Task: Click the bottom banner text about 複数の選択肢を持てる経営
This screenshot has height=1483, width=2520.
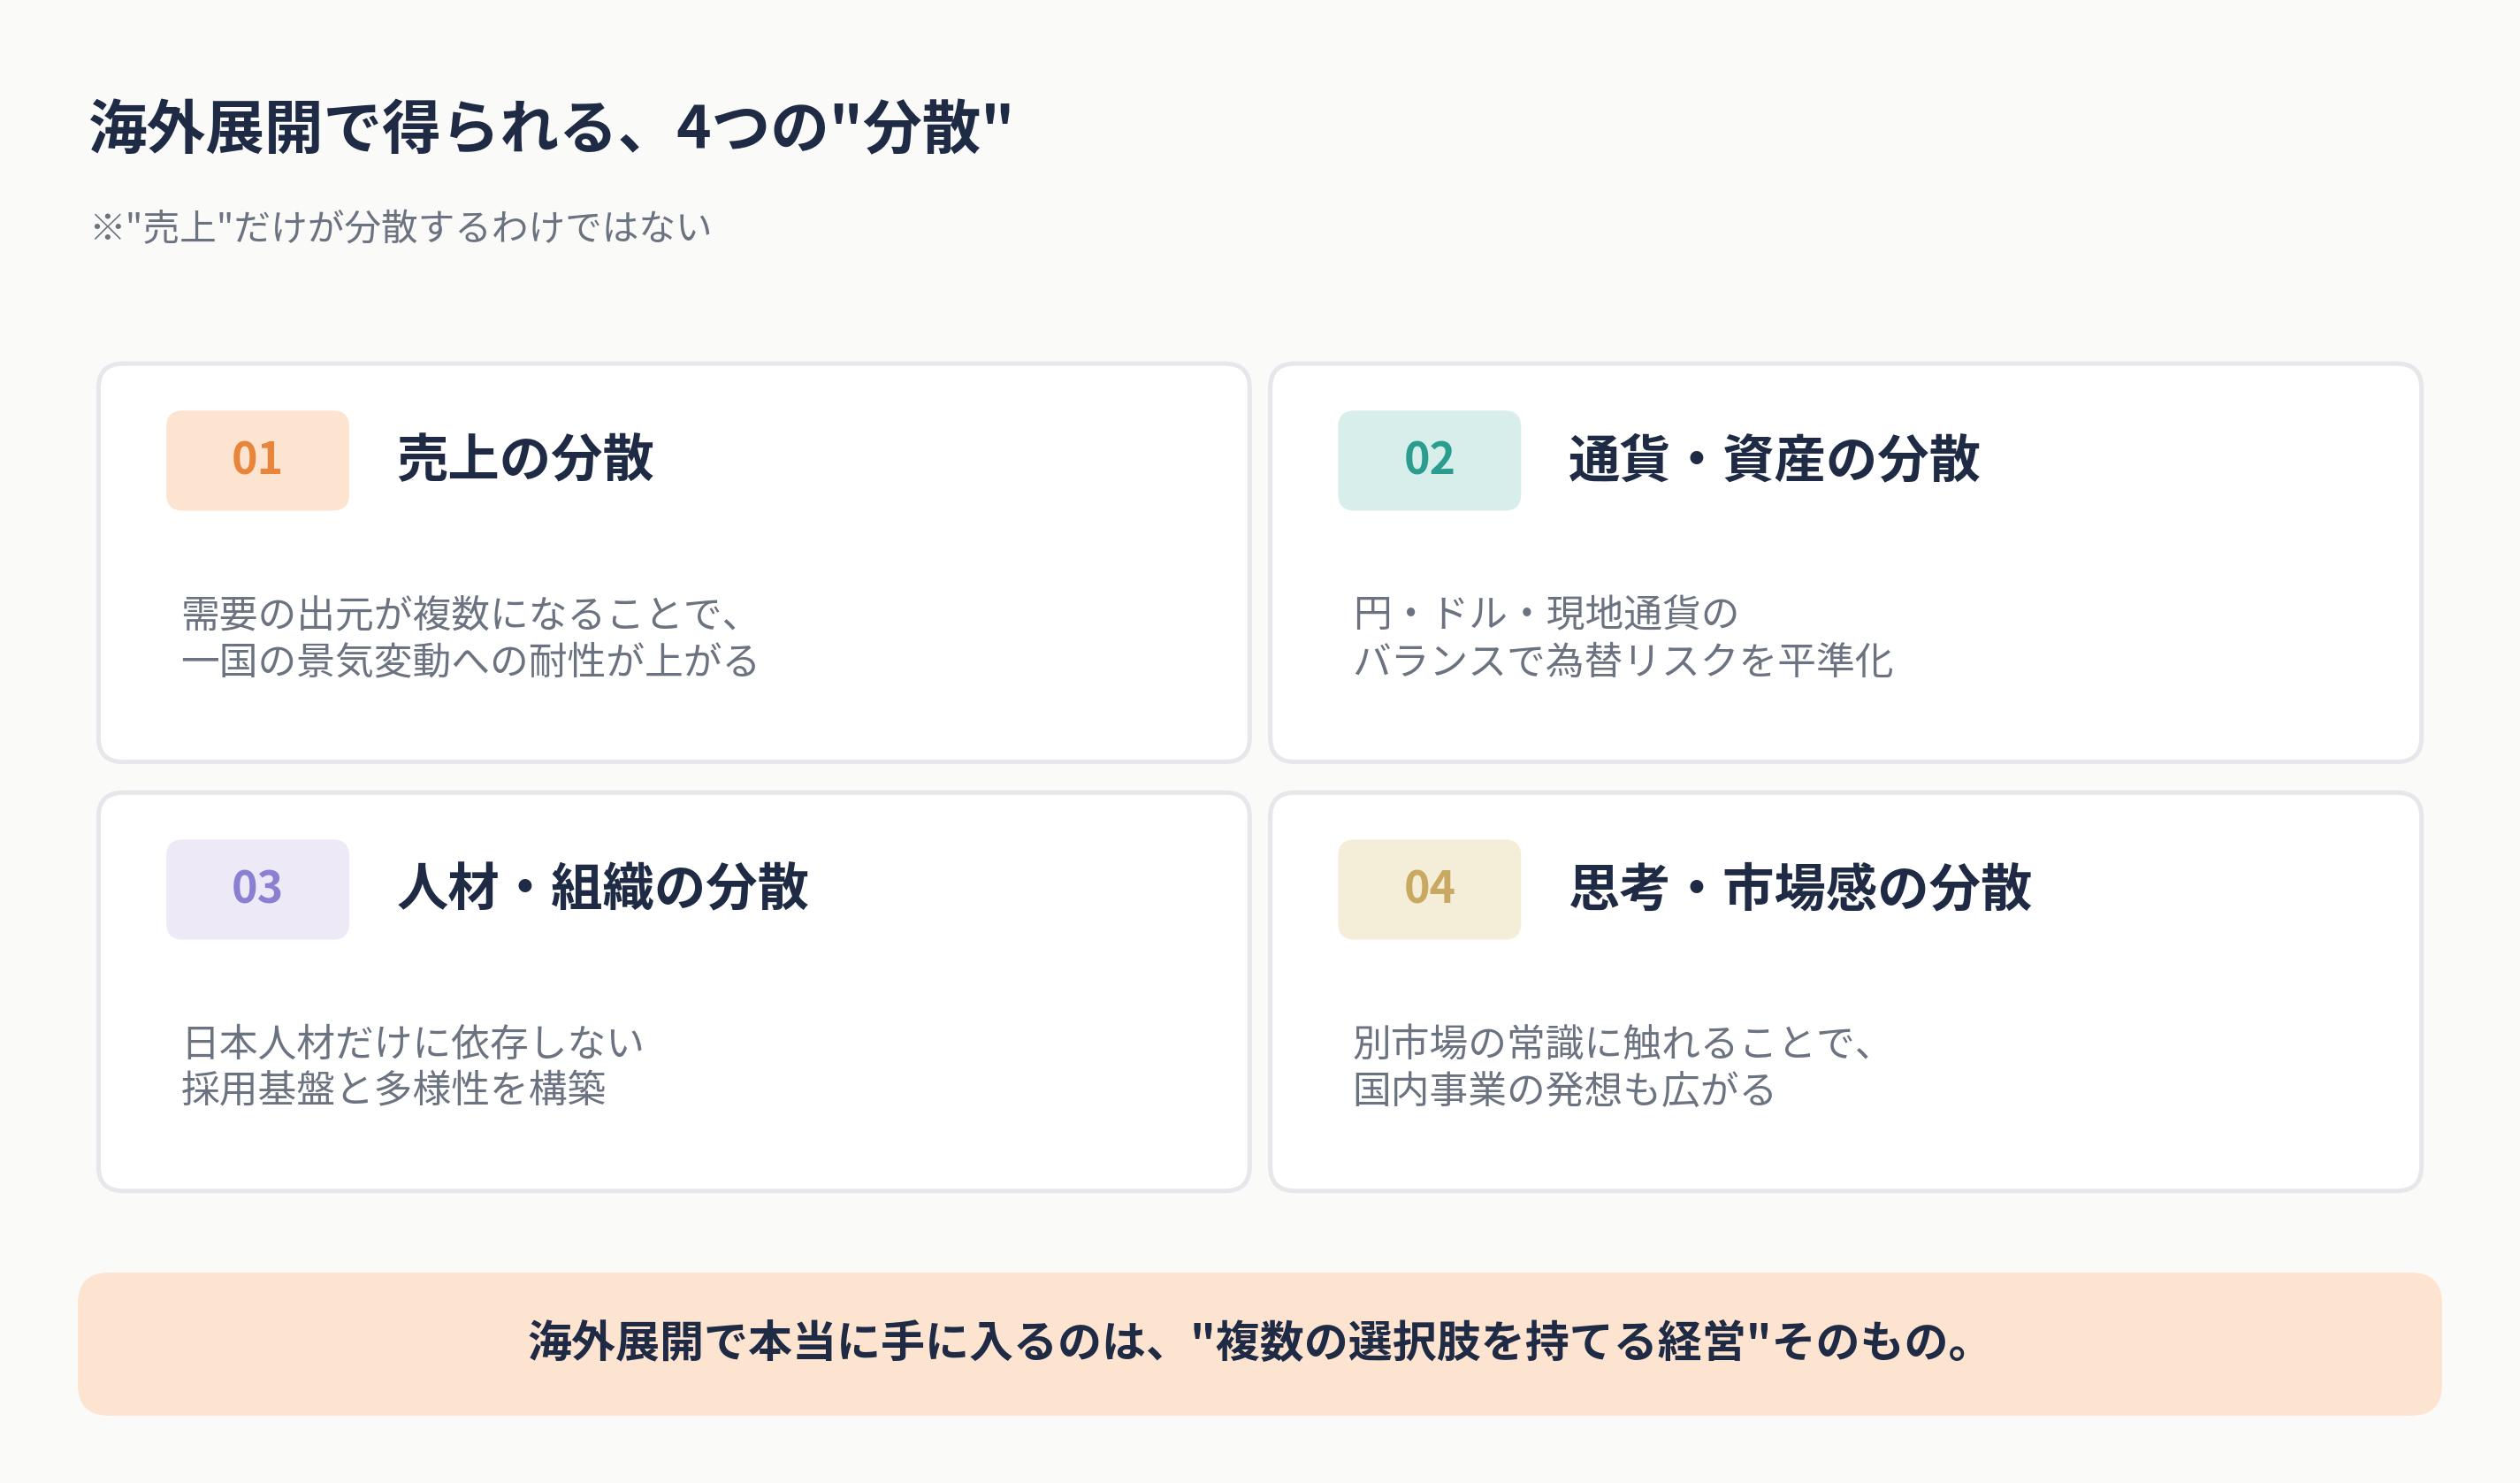Action: 1250,1342
